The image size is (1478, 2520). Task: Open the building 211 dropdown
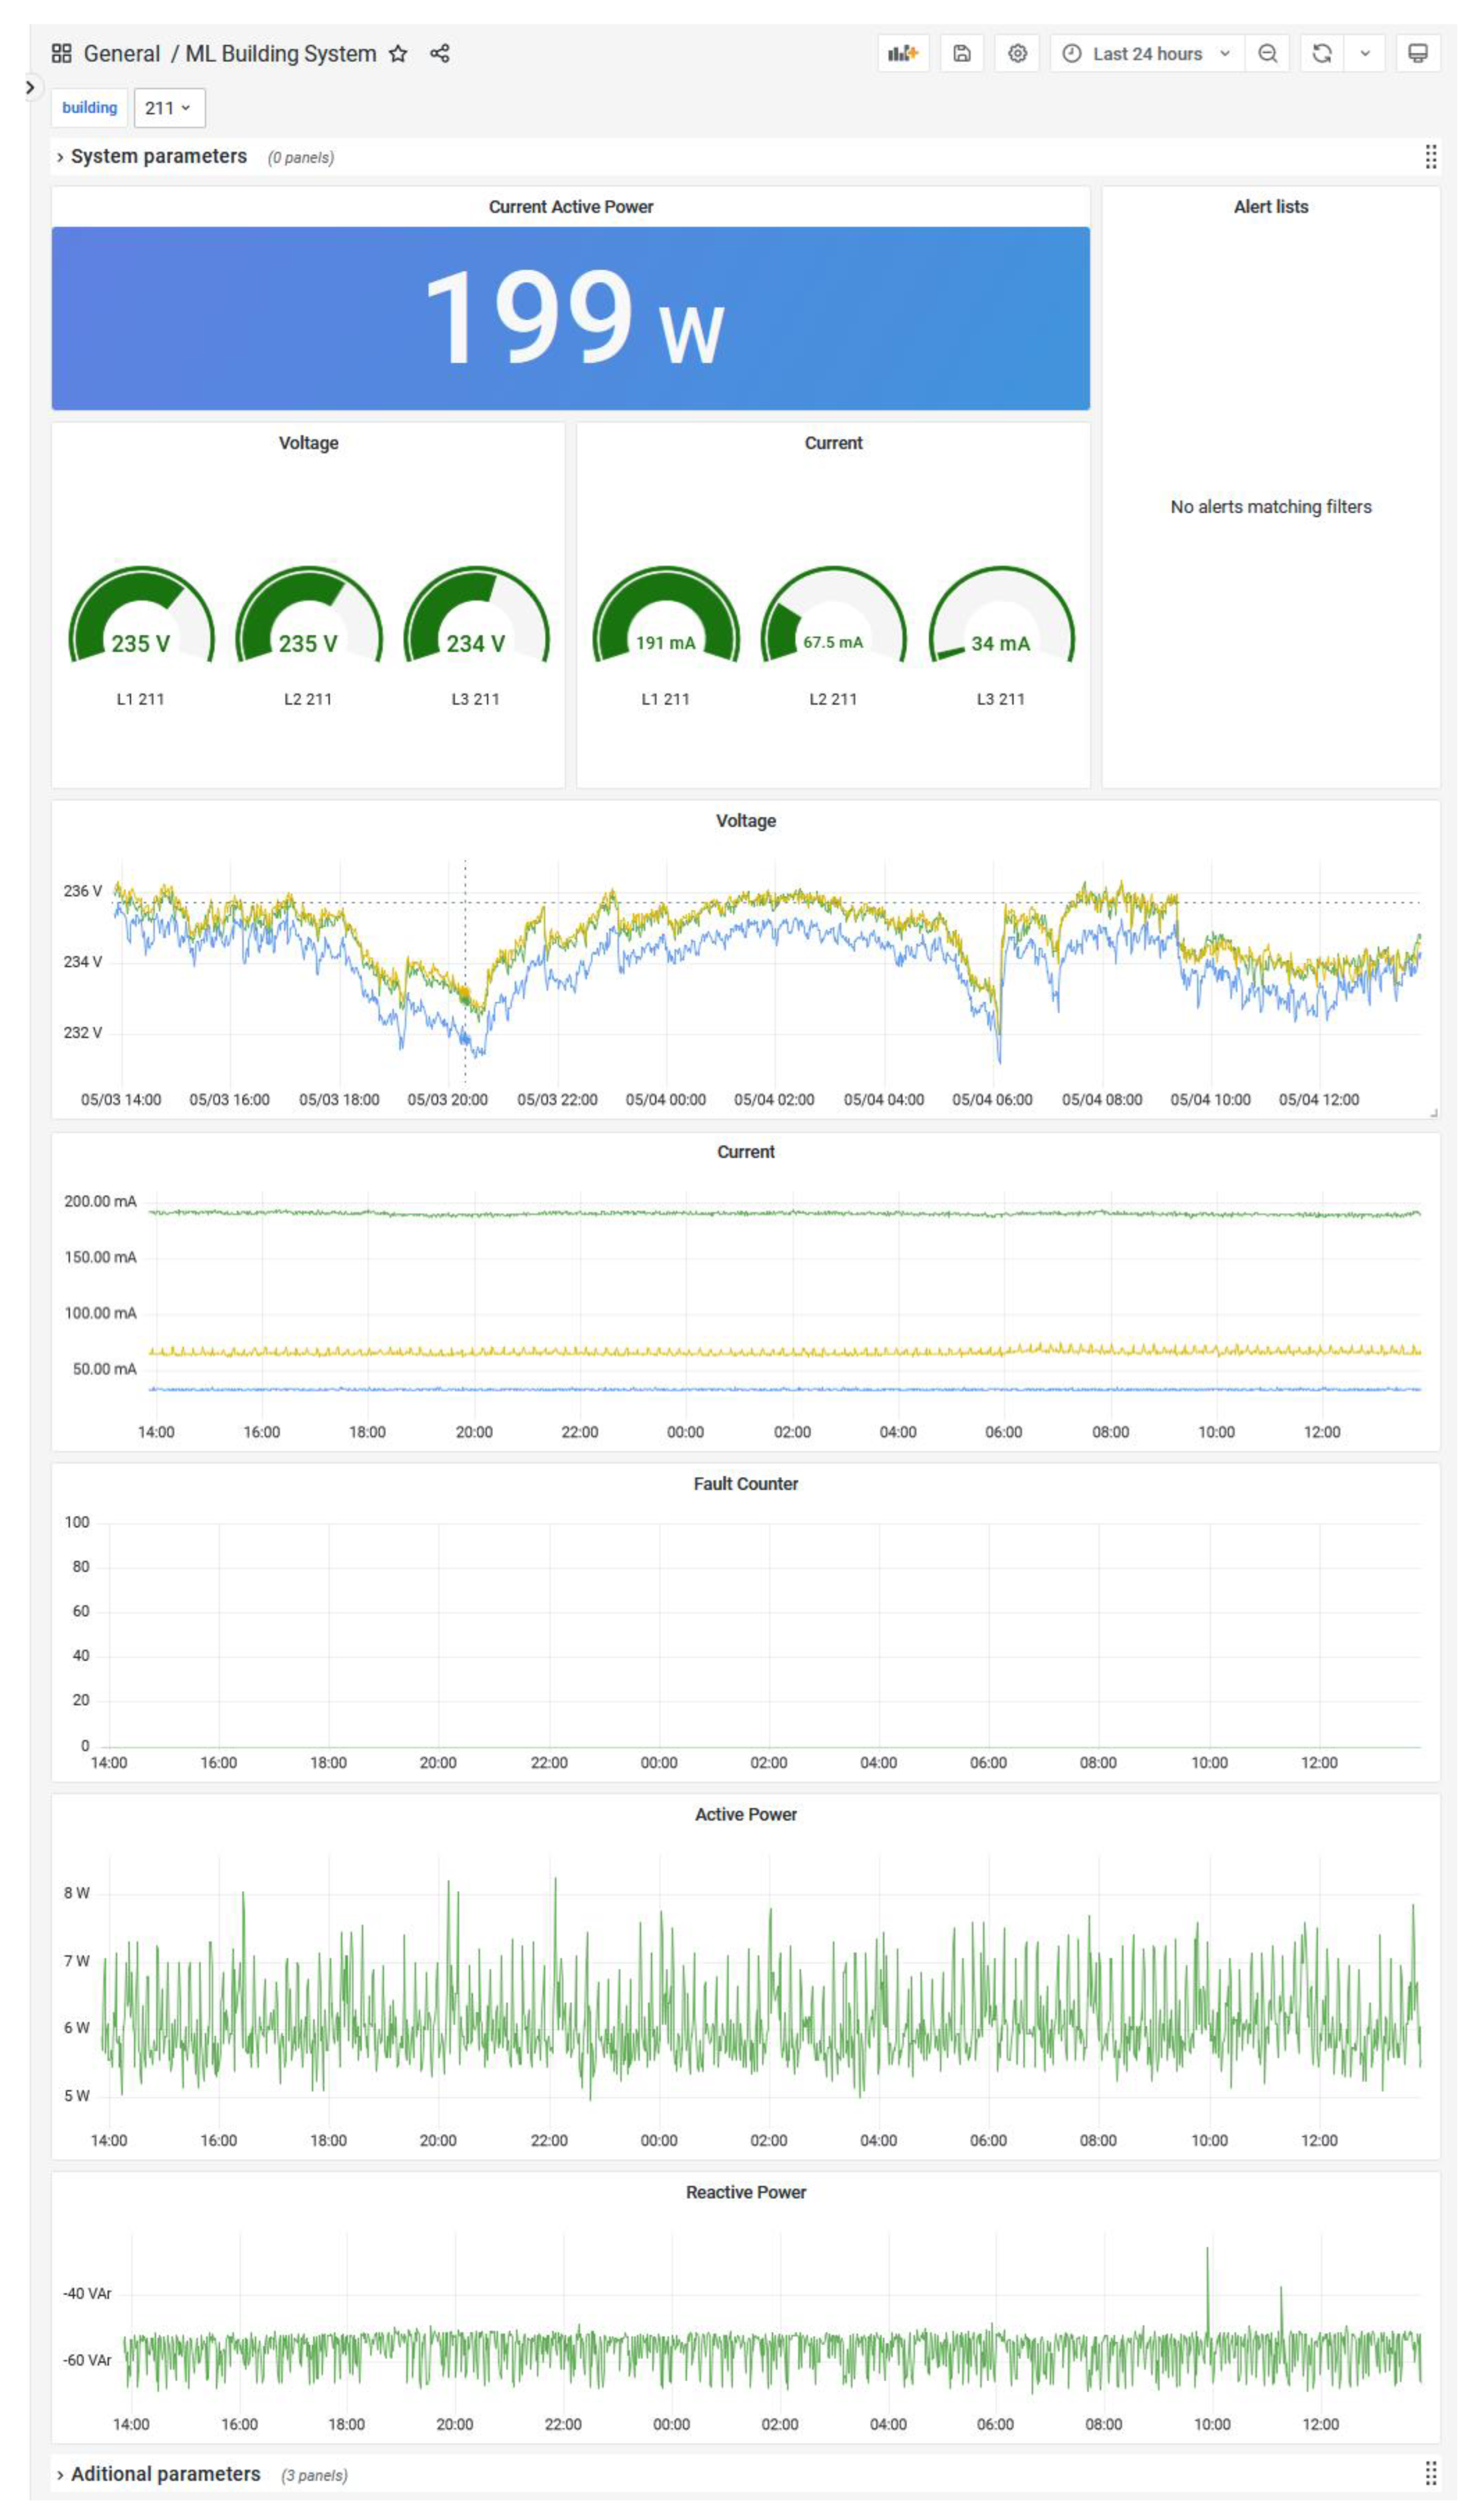[169, 108]
